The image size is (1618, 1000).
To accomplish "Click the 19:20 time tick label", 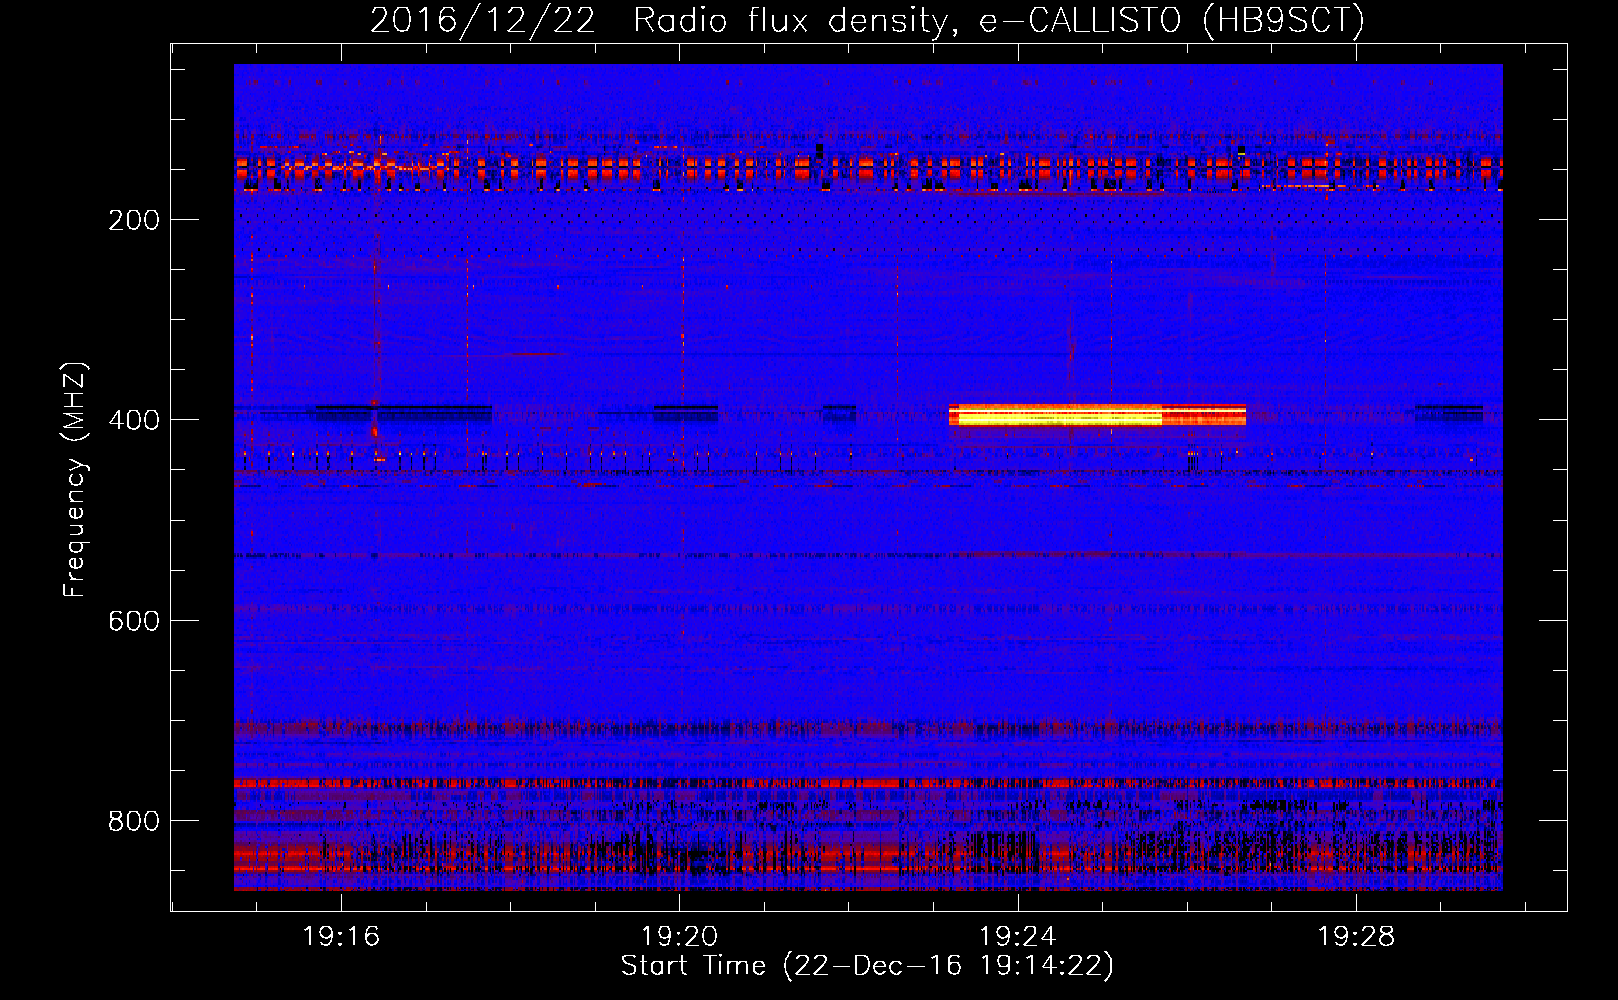I will pyautogui.click(x=679, y=937).
